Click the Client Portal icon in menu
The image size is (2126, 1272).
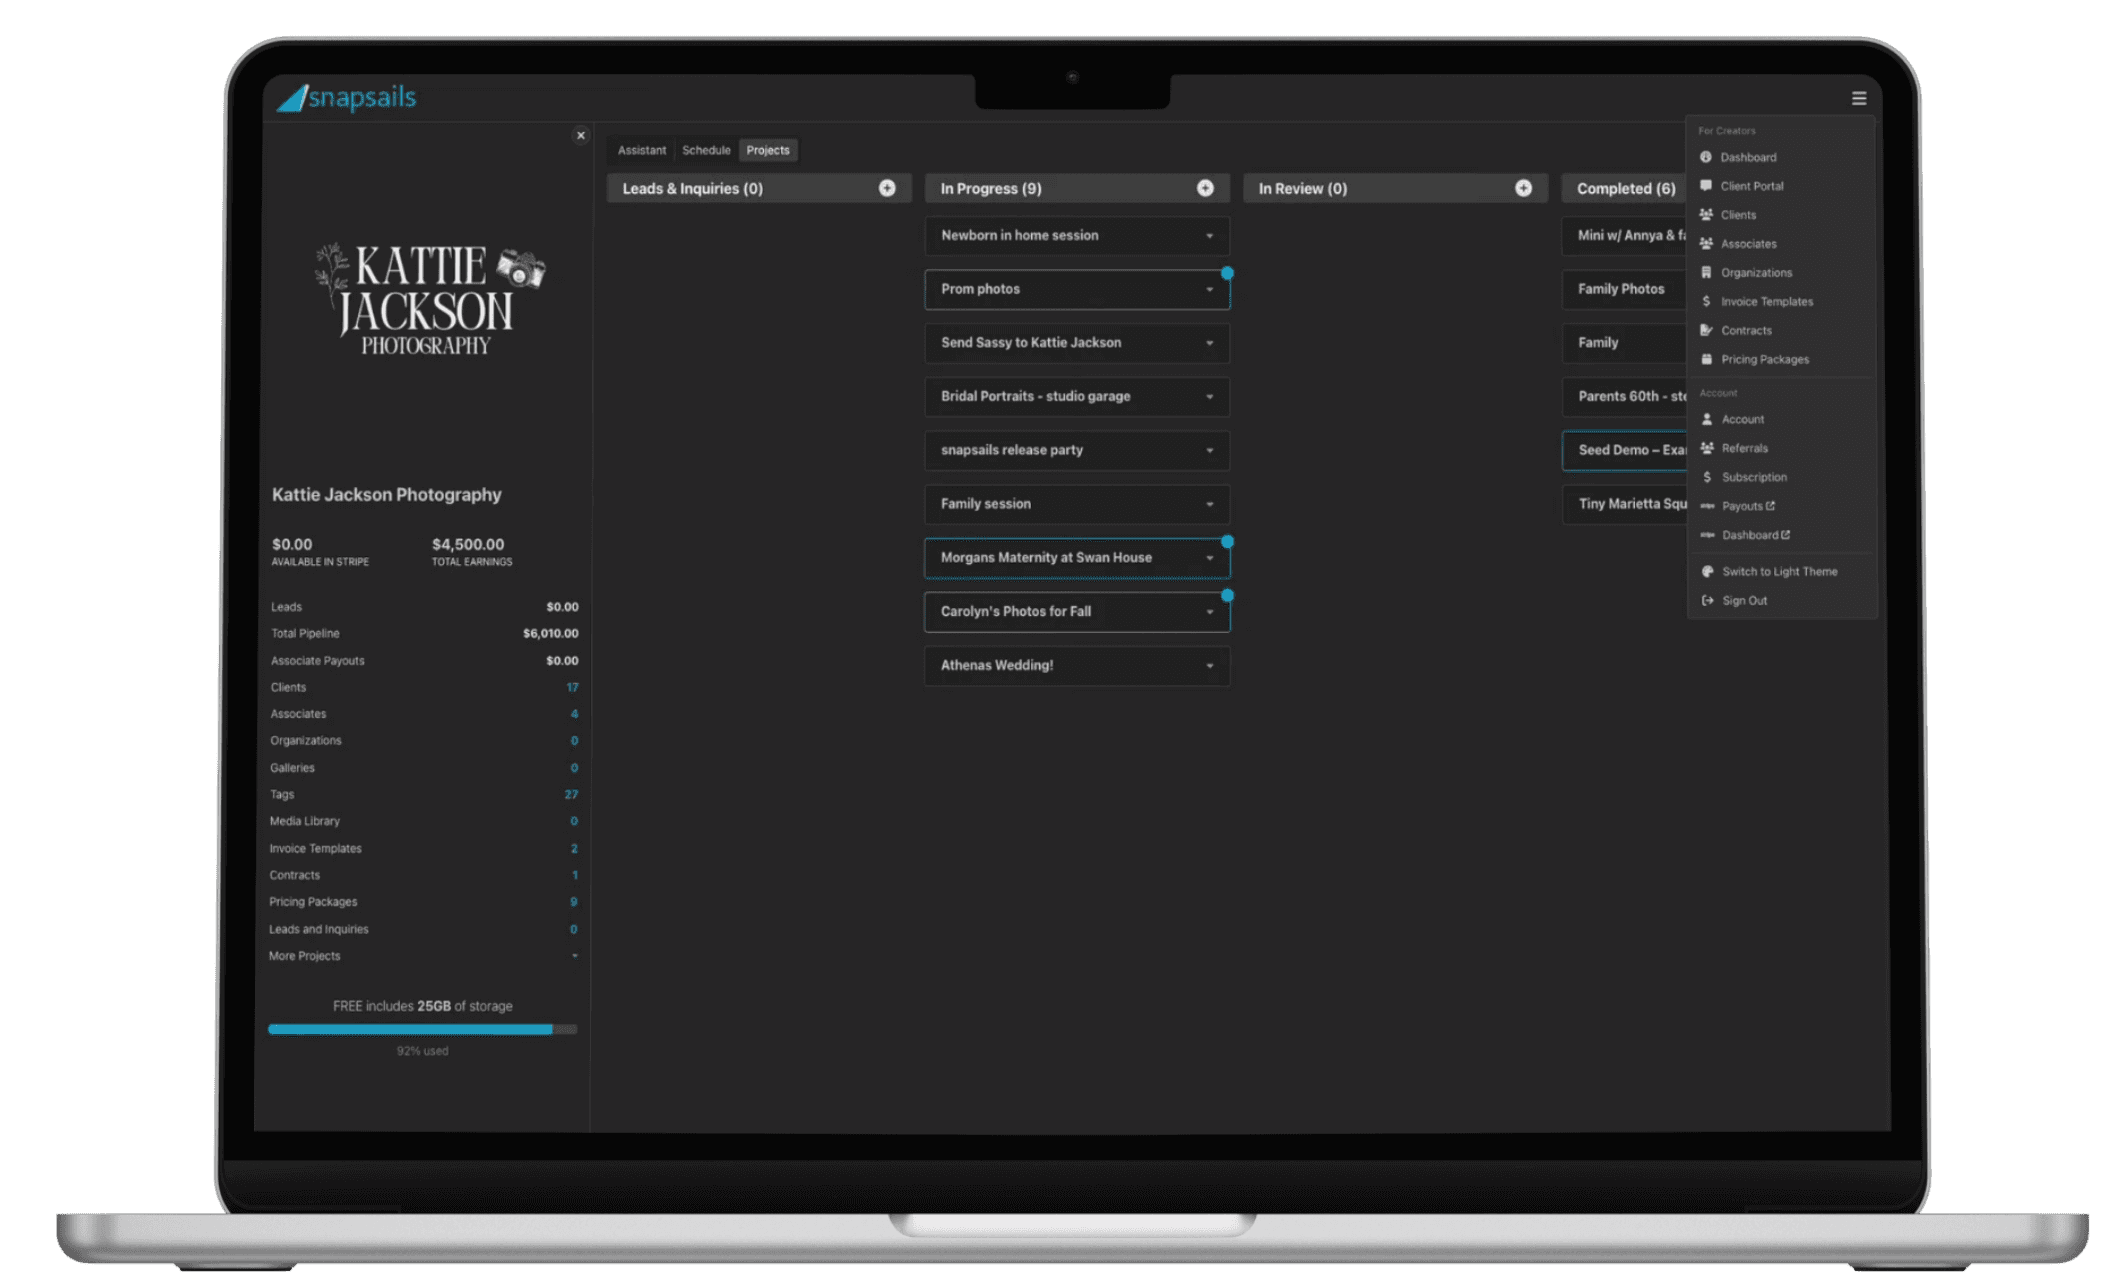[1706, 186]
